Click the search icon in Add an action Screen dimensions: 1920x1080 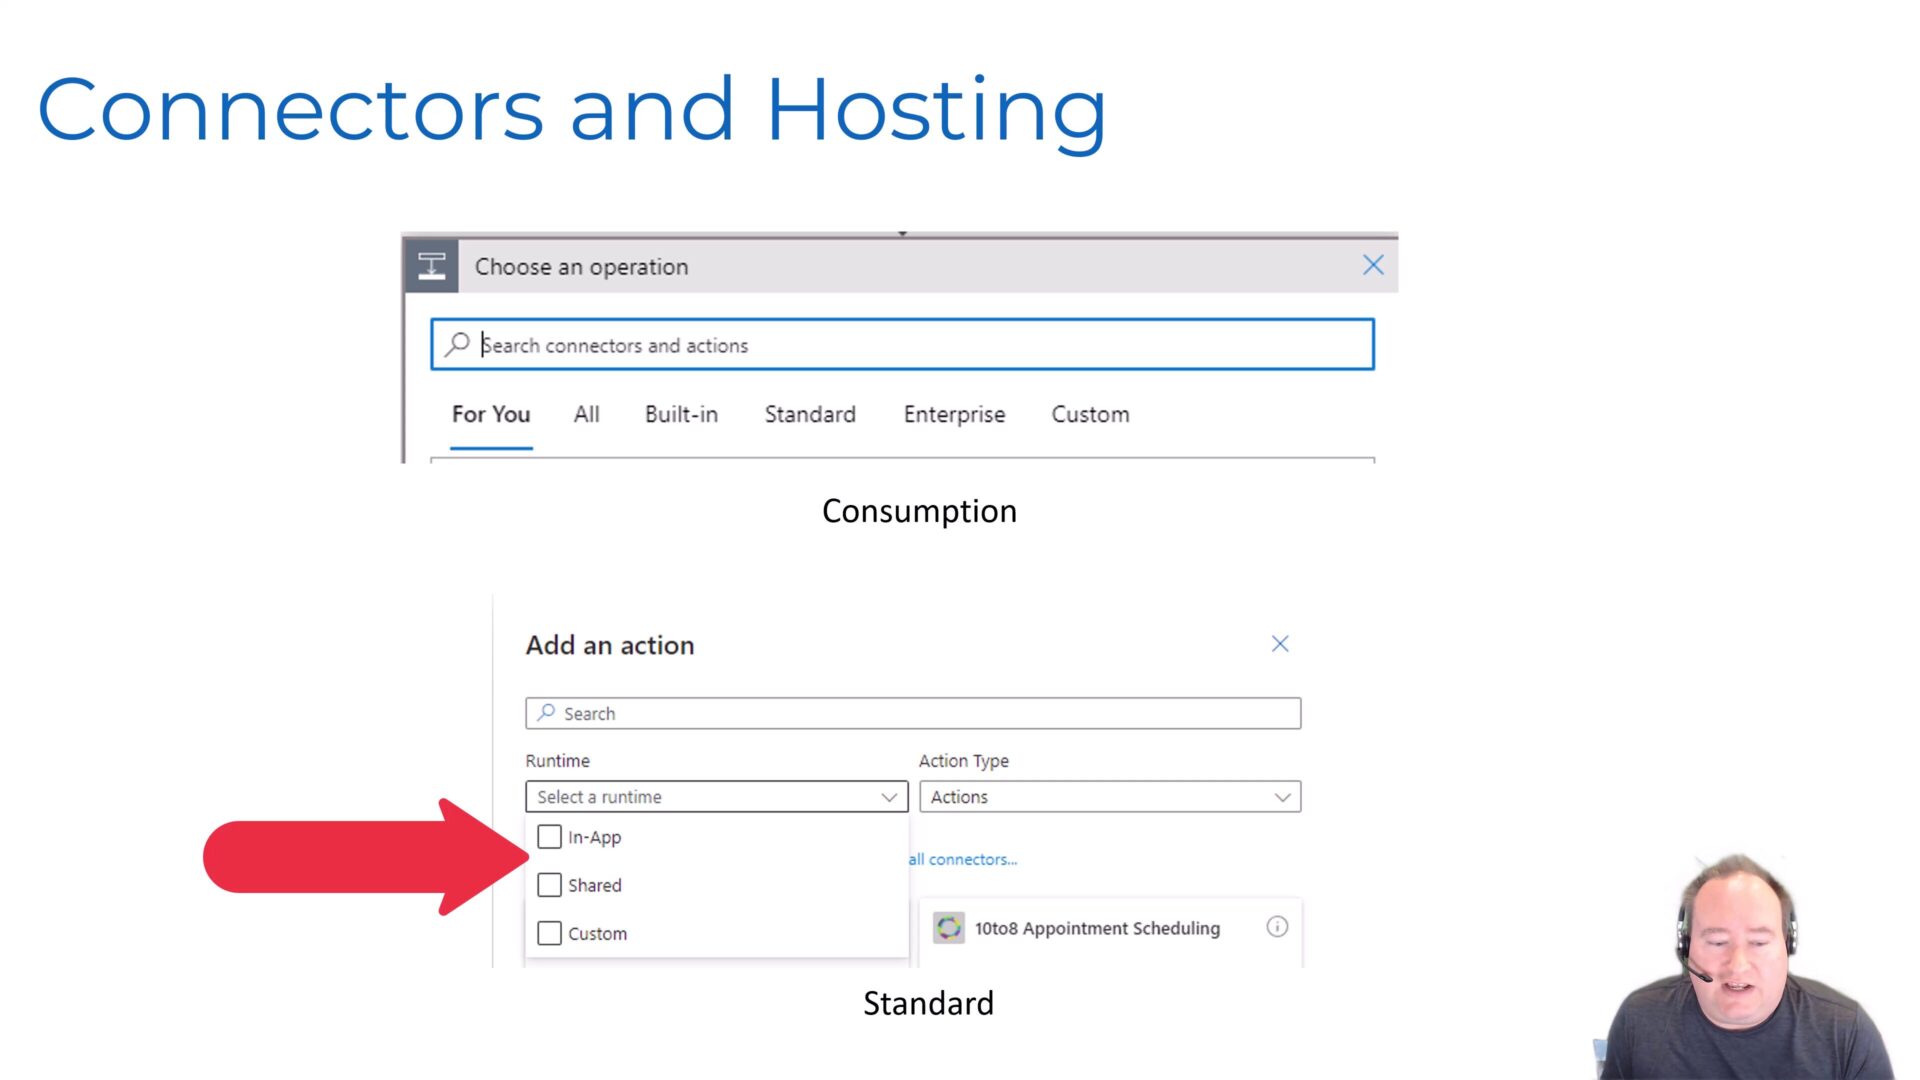point(546,713)
